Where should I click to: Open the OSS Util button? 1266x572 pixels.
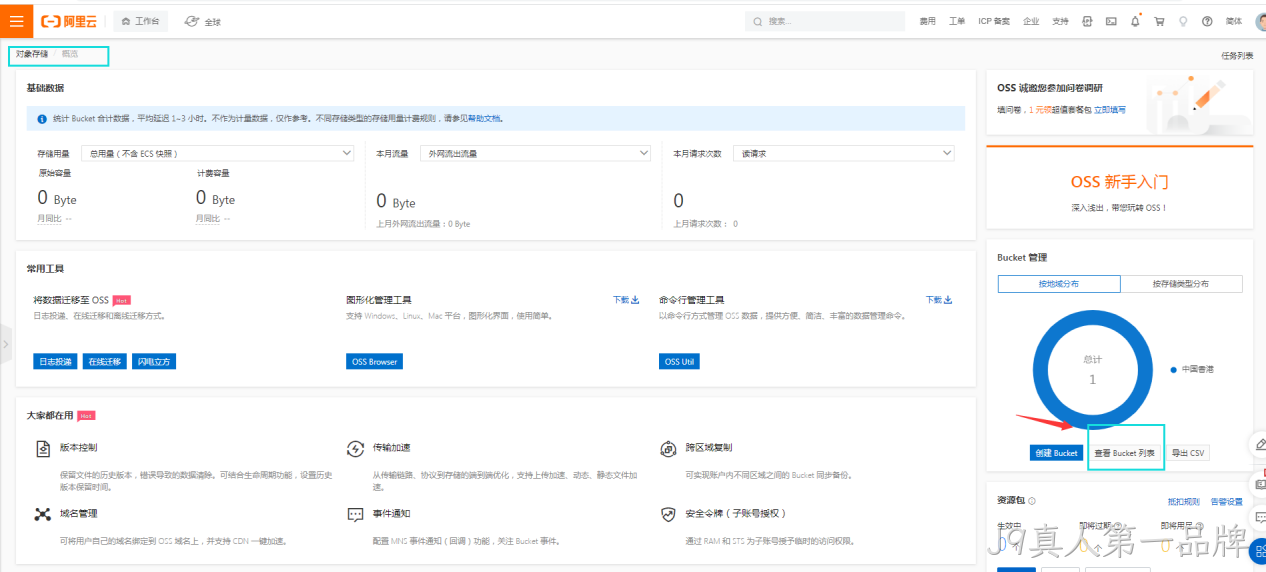click(680, 361)
